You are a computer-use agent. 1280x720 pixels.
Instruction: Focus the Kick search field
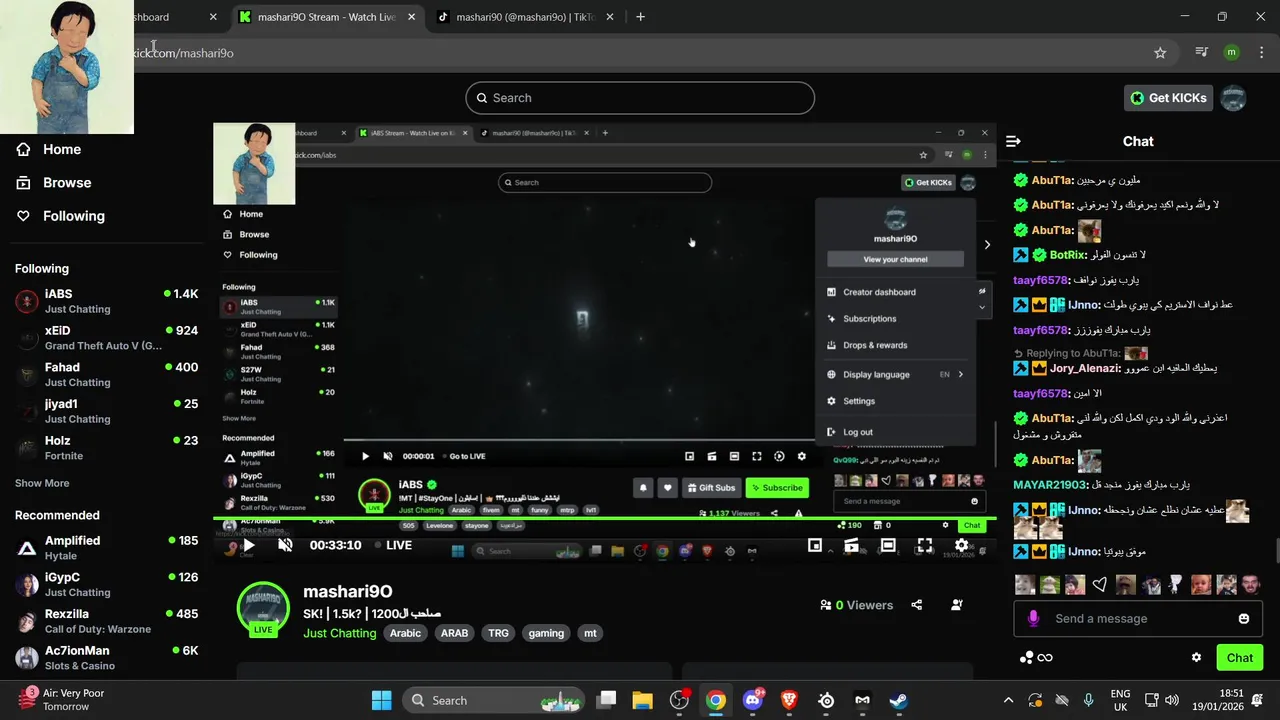[640, 98]
